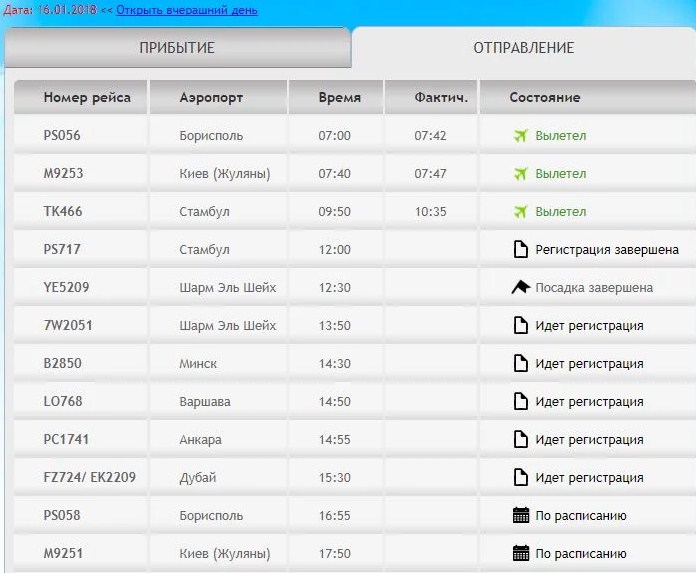Click the calendar icon for flight PS058
Image resolution: width=696 pixels, height=573 pixels.
click(x=519, y=516)
